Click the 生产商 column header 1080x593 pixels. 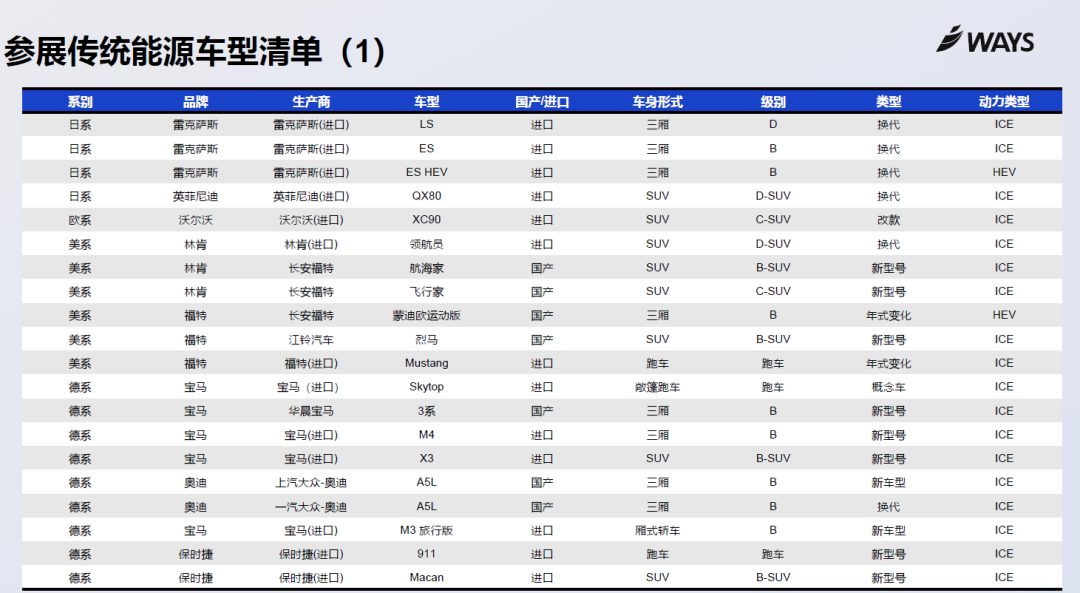click(x=311, y=102)
